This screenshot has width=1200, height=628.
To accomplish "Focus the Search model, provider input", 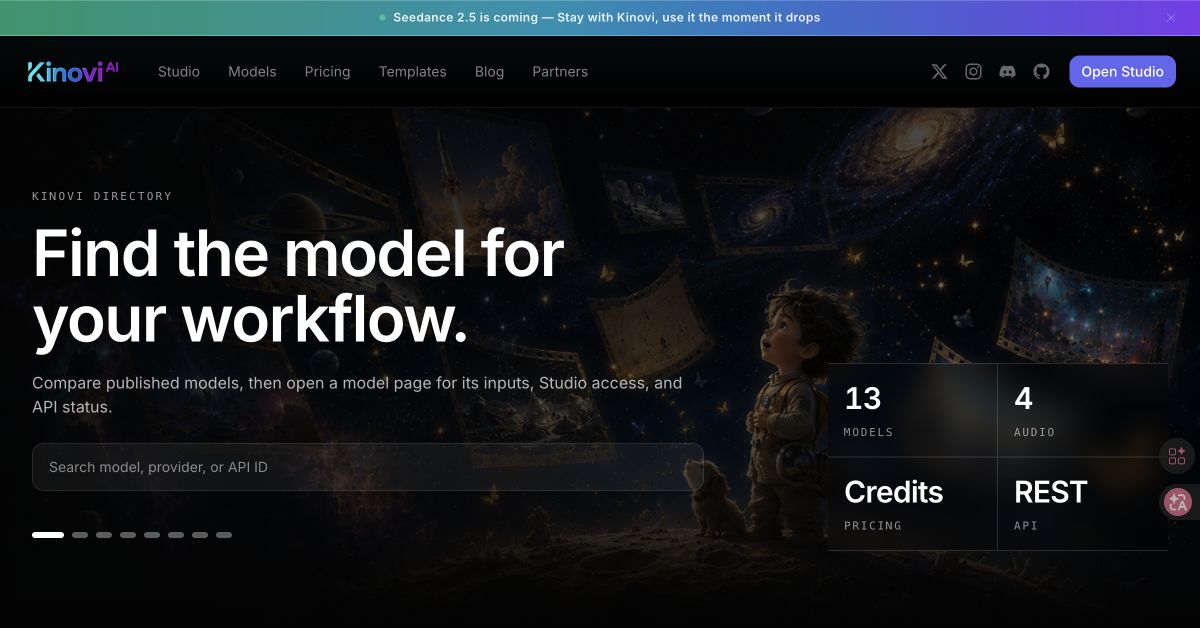I will click(x=368, y=467).
